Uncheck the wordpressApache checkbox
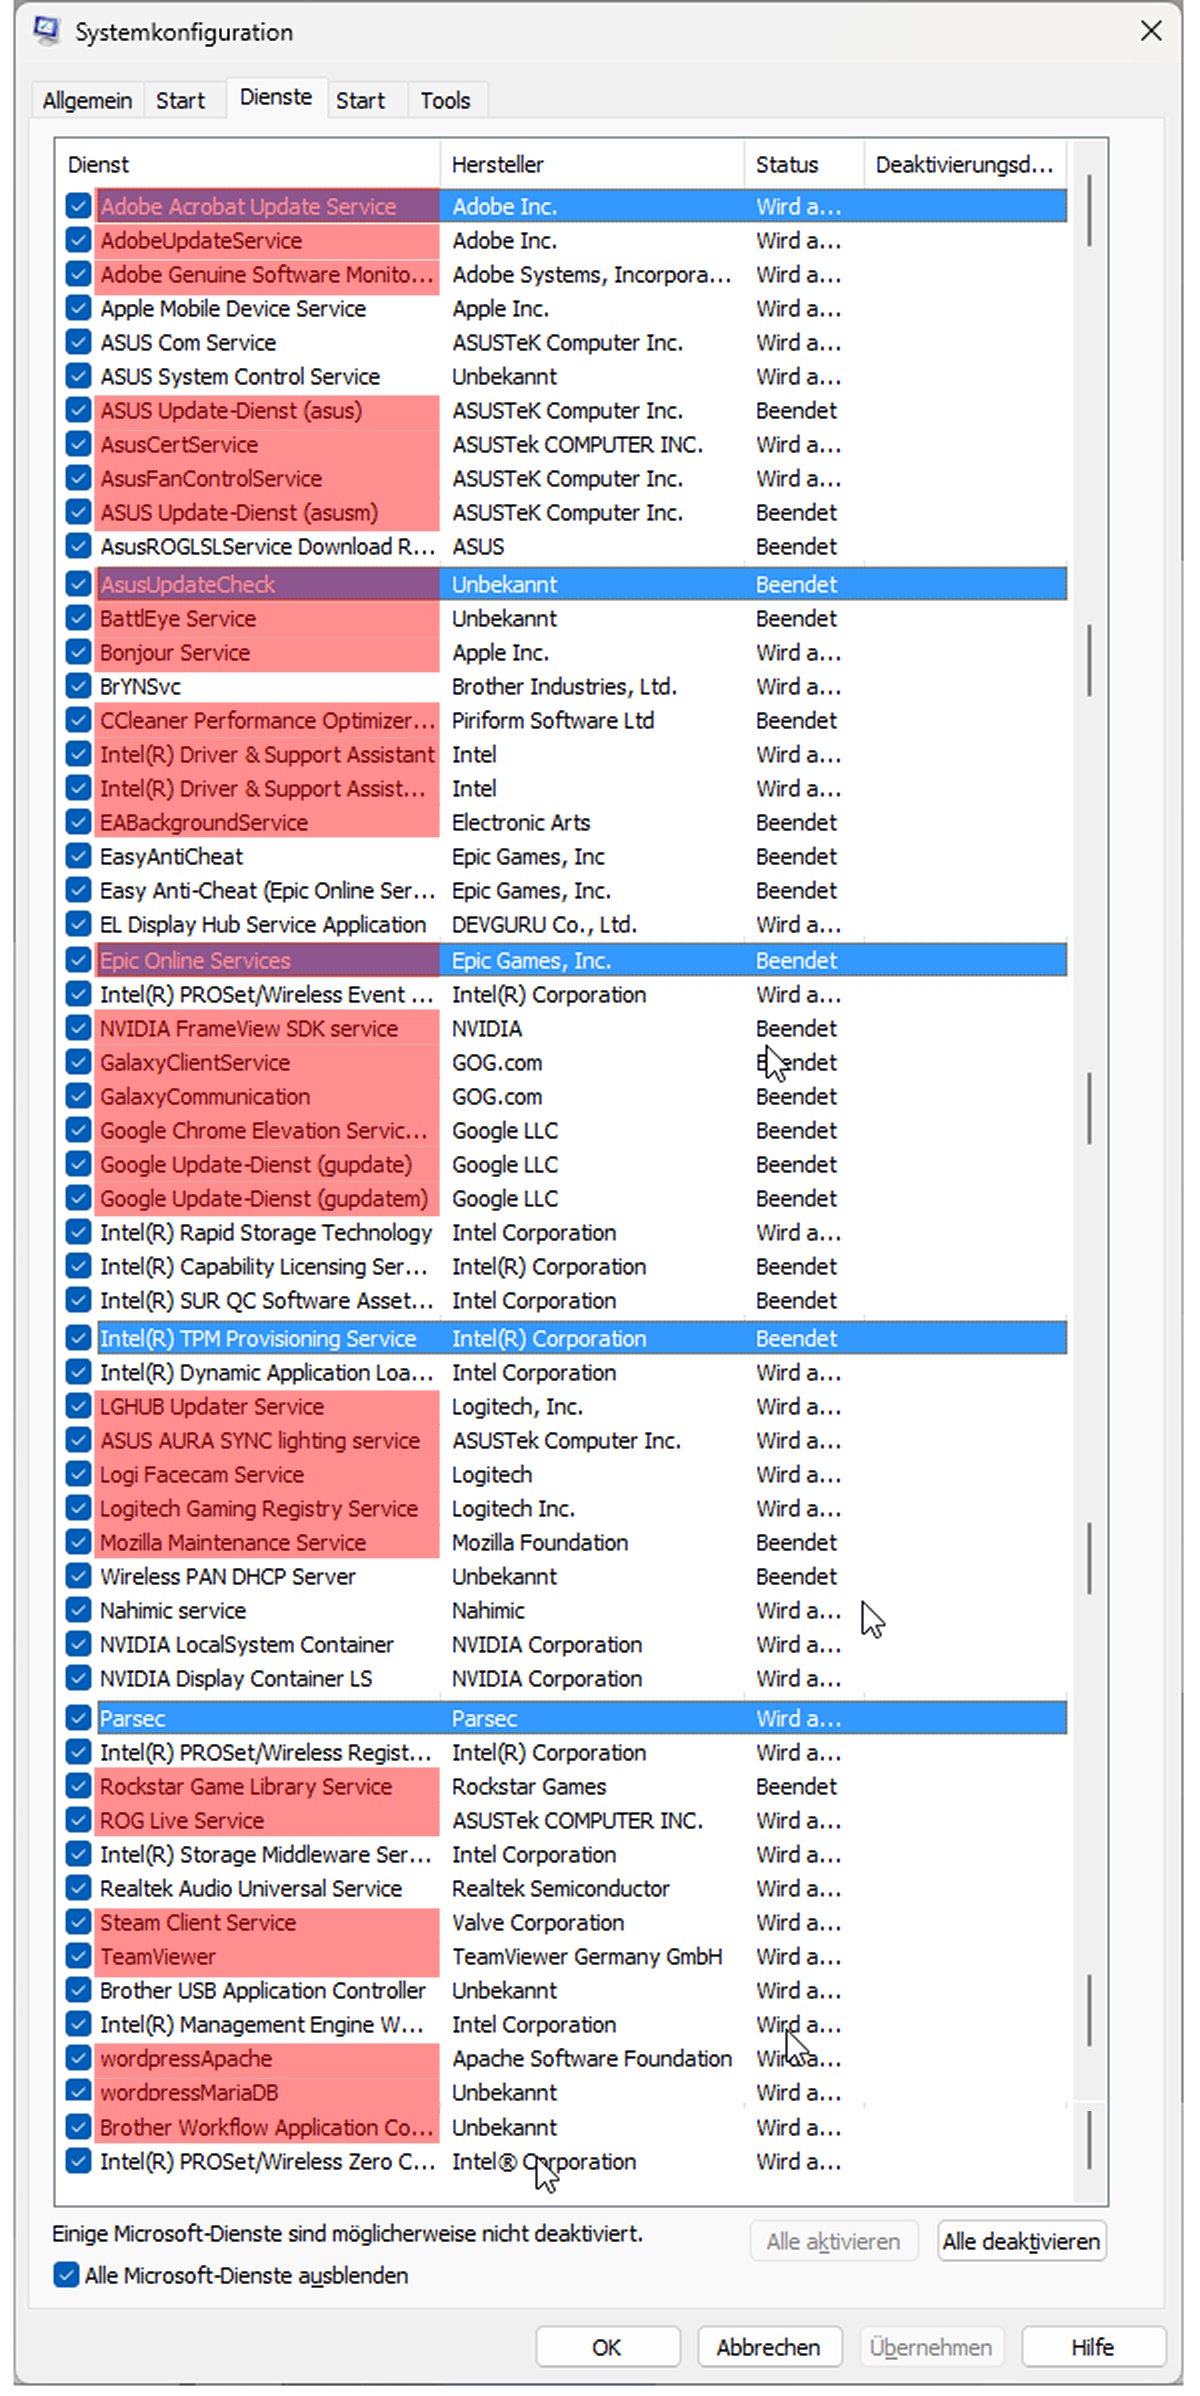1200x2396 pixels. coord(78,2058)
